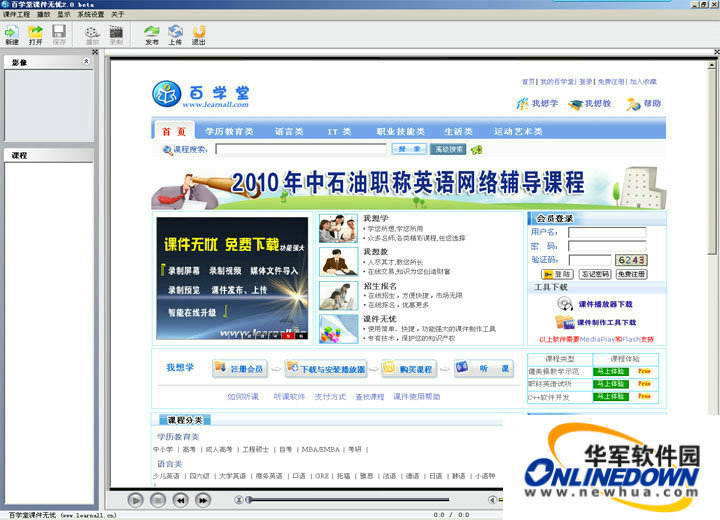Screen dimensions: 720x520
Task: Click the 课件无忧 免费下载 promo image
Action: [x=232, y=279]
